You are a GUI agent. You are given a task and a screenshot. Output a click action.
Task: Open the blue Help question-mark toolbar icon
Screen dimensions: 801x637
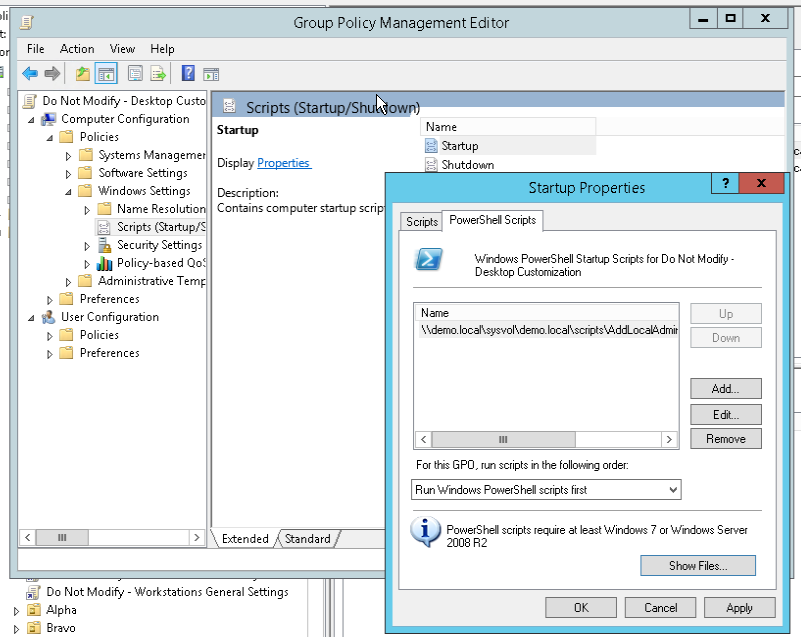(188, 74)
